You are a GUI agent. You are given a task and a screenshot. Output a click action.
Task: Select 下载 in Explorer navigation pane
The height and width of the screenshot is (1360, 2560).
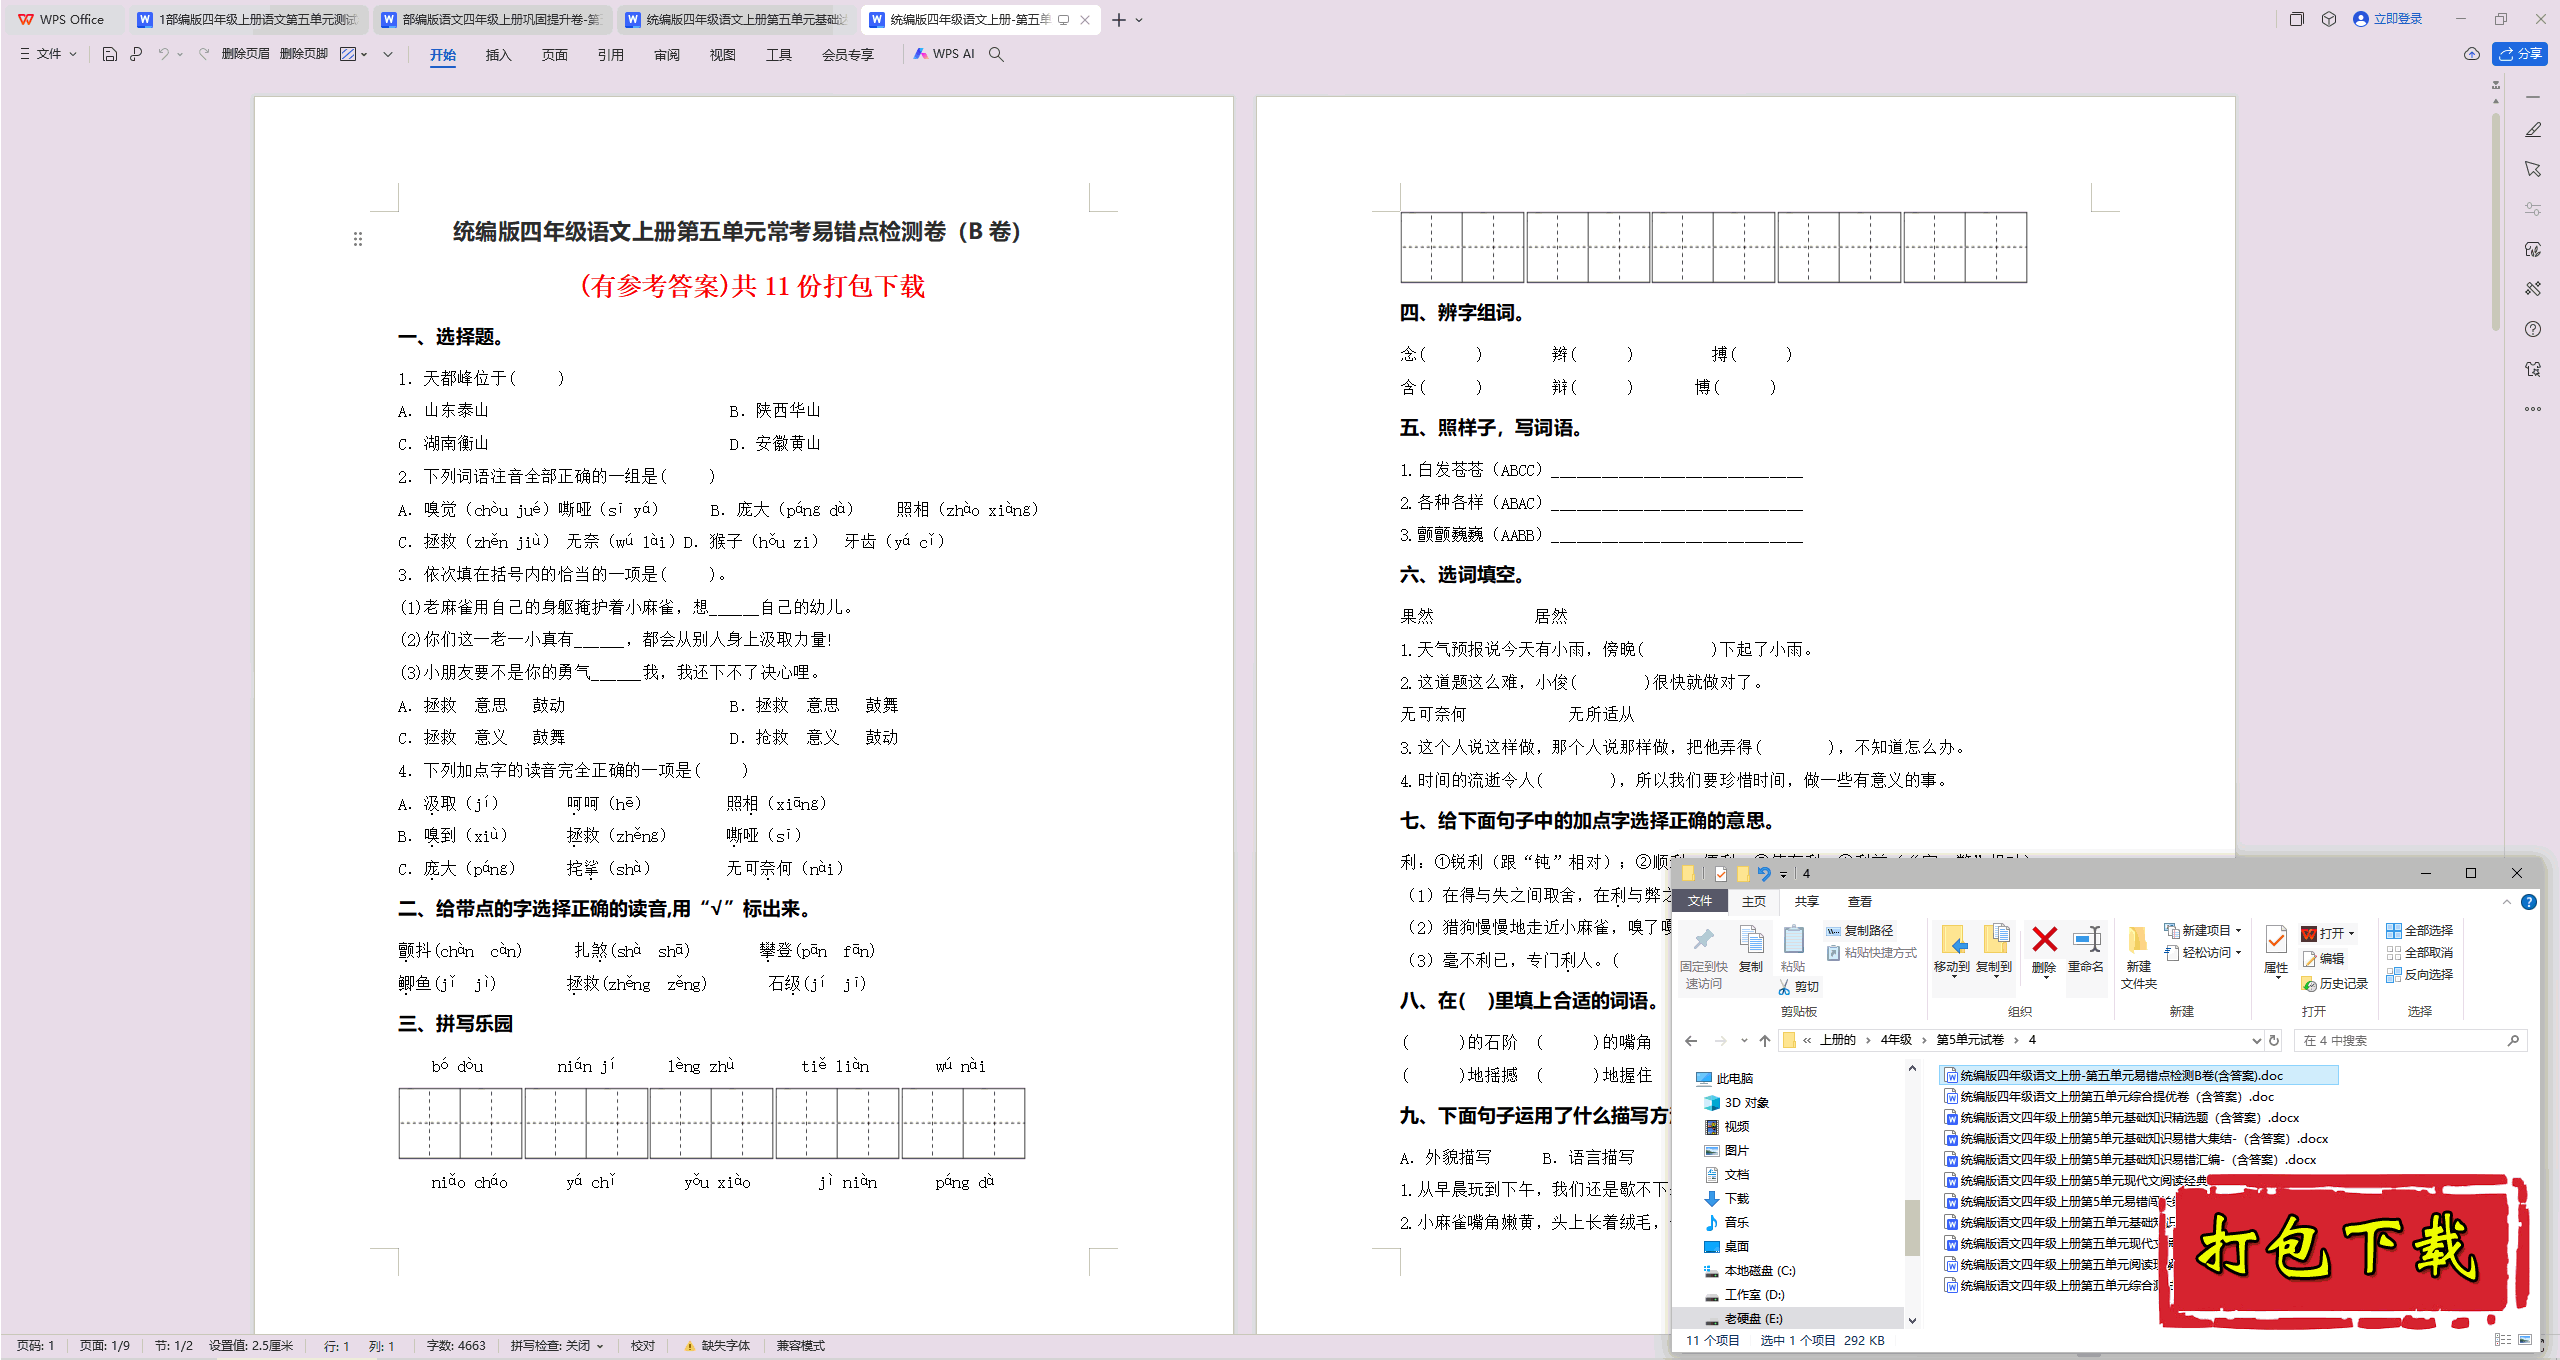[x=1726, y=1199]
